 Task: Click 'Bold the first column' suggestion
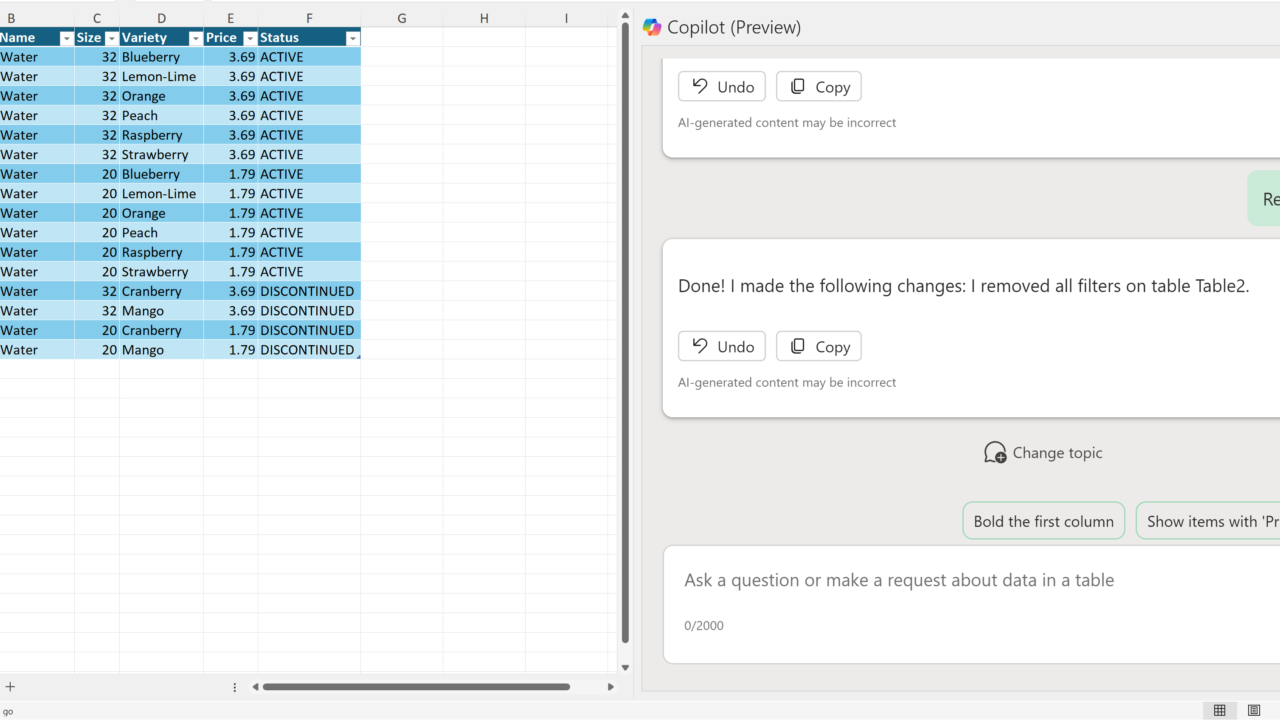[x=1043, y=521]
